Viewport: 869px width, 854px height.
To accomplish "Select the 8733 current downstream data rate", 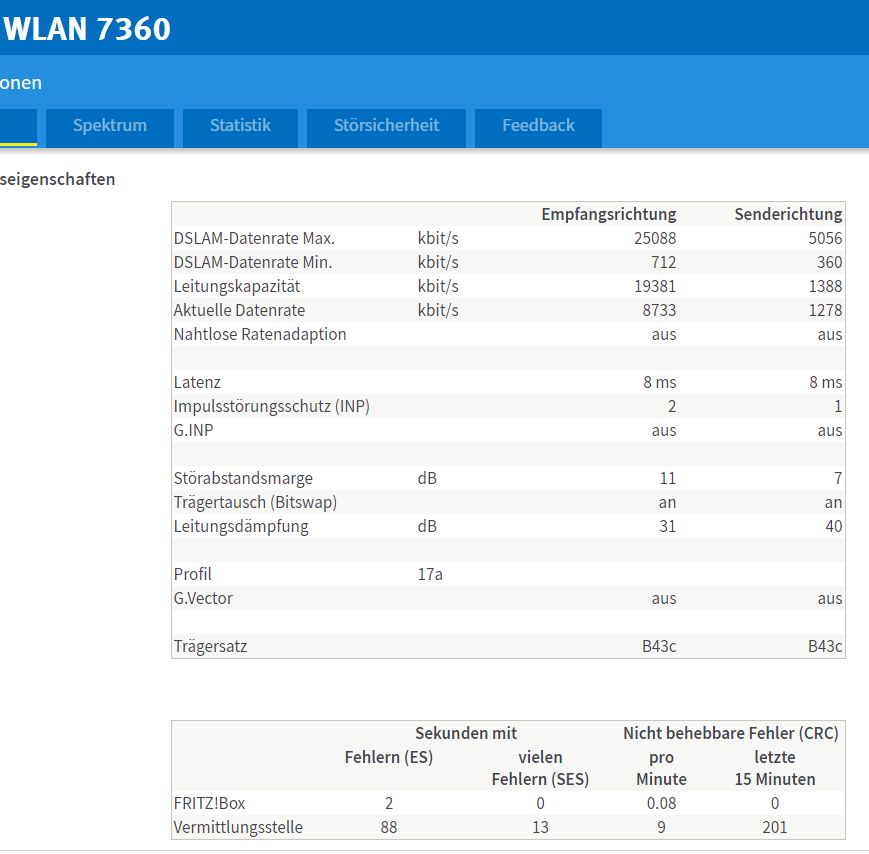I will click(658, 310).
